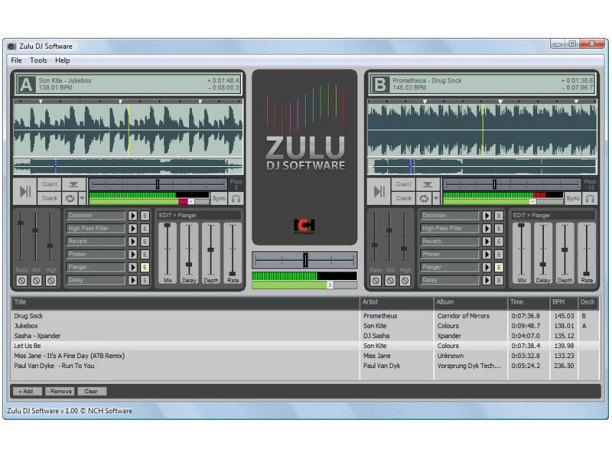Click Deck A waveform overview strip

pos(128,166)
